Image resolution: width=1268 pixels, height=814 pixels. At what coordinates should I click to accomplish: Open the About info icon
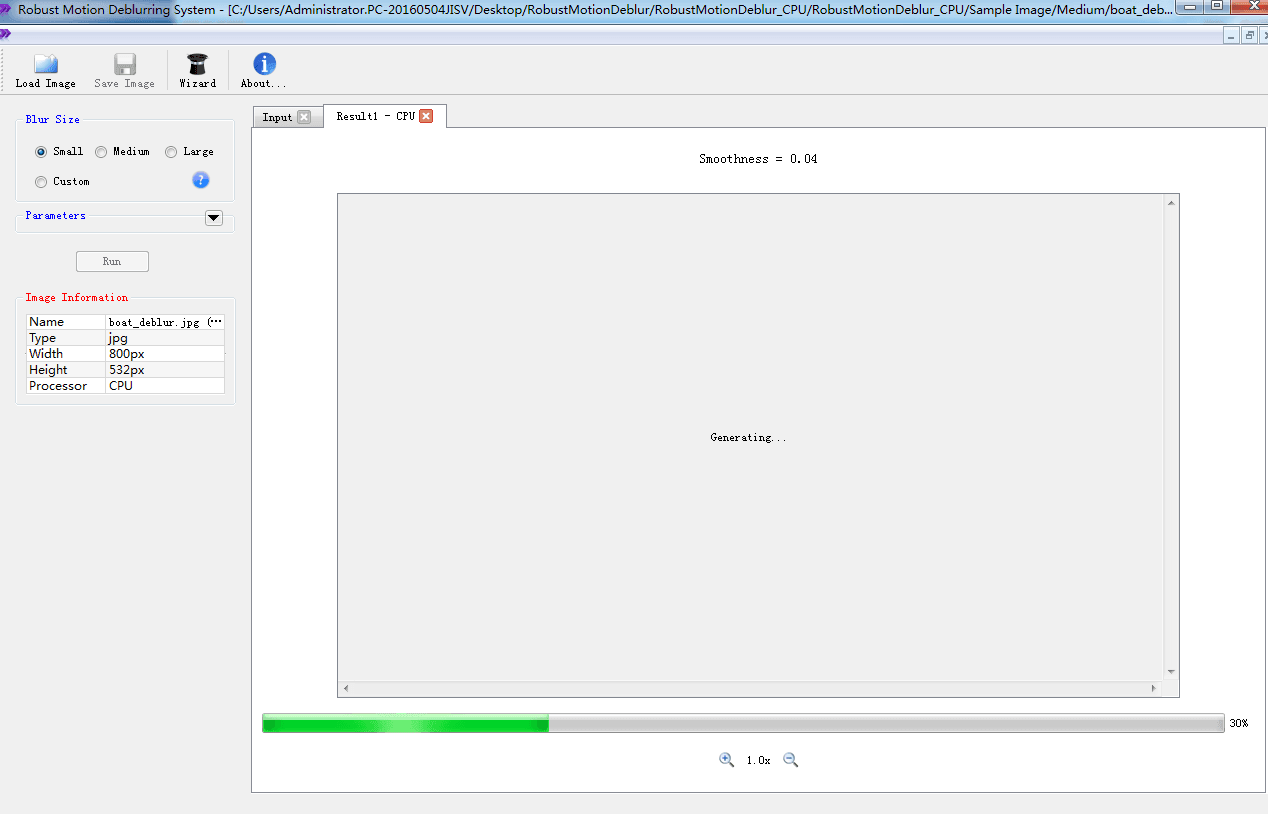point(264,65)
